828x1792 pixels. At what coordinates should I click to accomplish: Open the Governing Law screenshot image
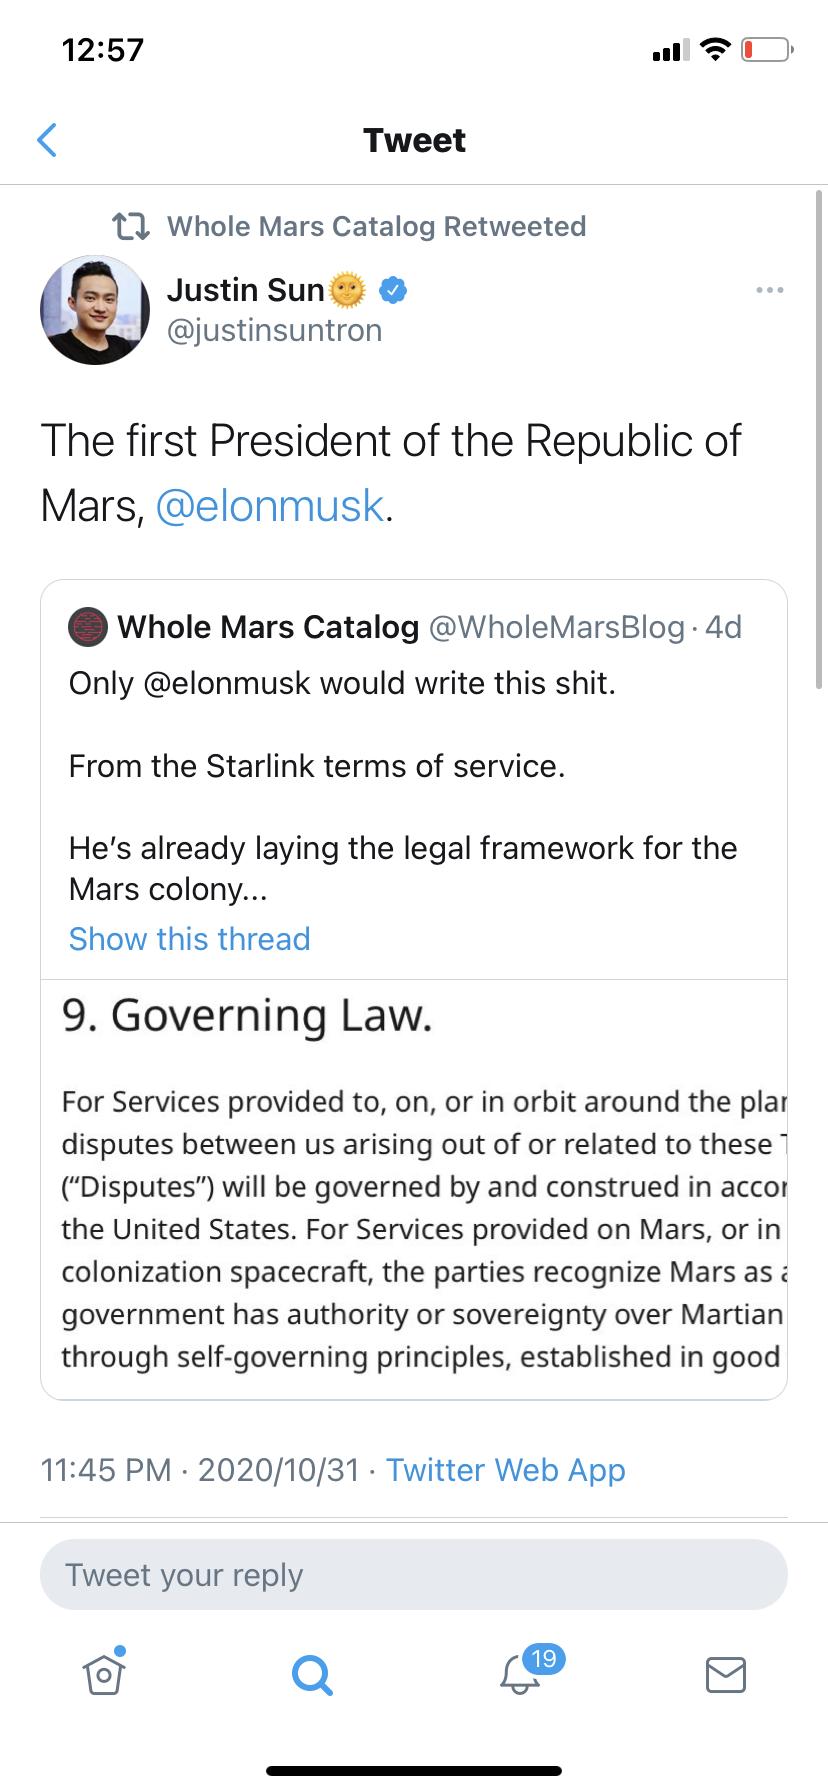(414, 1188)
